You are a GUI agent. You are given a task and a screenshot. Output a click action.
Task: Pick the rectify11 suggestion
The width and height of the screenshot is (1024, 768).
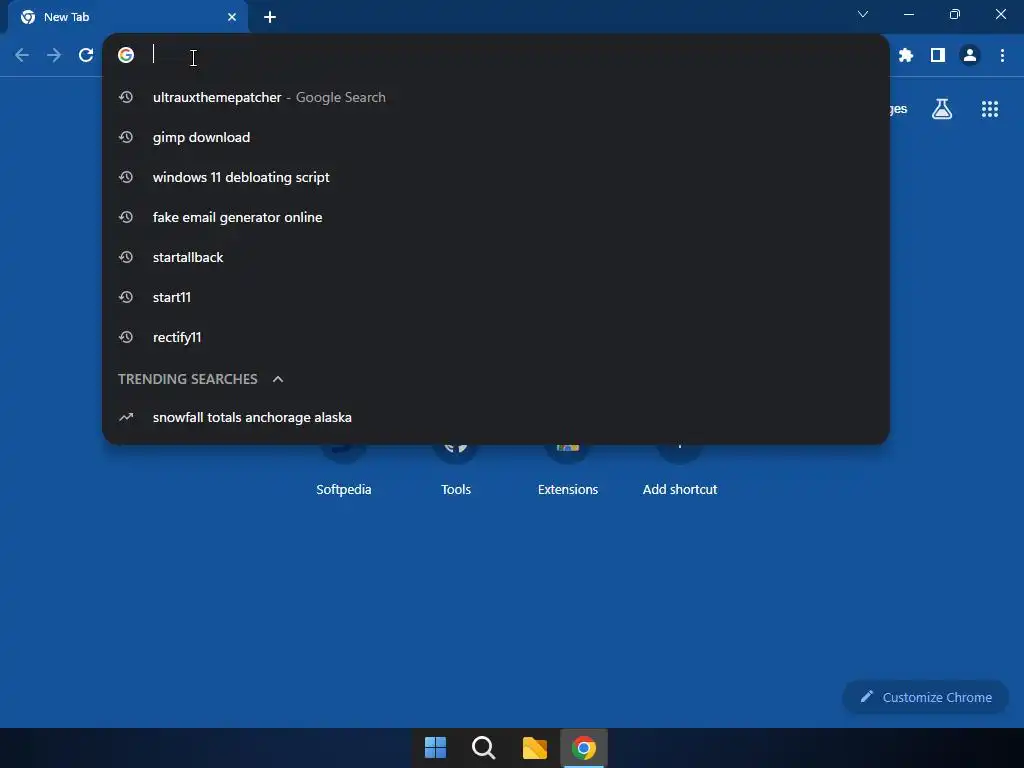pos(496,337)
